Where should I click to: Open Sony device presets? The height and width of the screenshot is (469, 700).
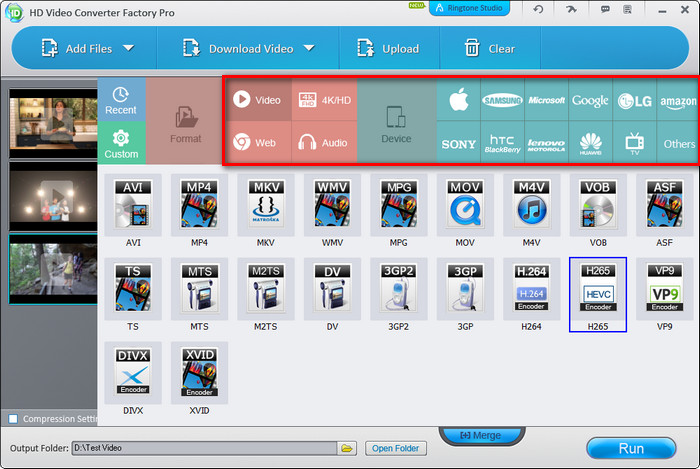(x=458, y=142)
